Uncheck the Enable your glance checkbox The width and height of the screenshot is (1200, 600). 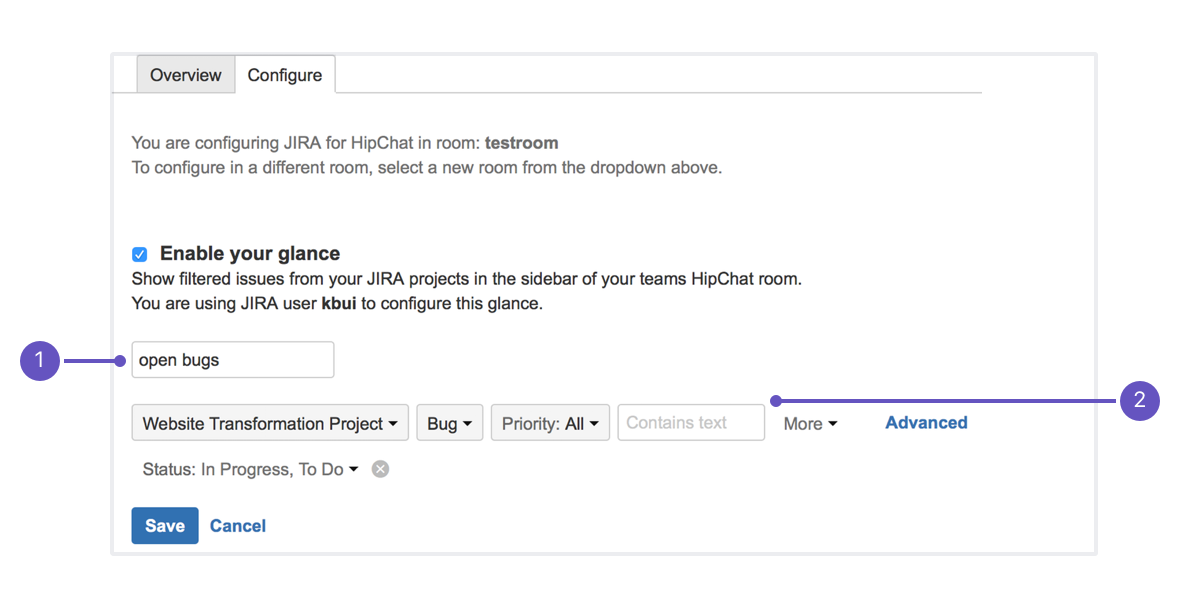tap(140, 254)
